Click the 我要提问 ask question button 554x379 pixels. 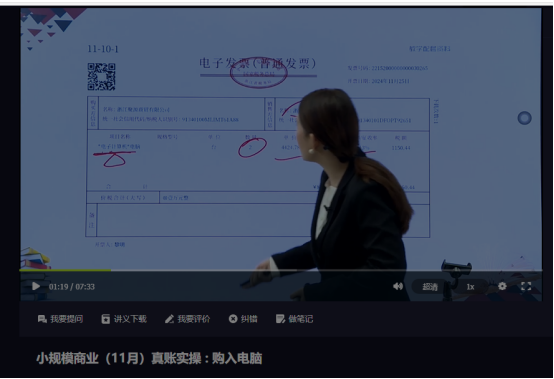pos(60,319)
